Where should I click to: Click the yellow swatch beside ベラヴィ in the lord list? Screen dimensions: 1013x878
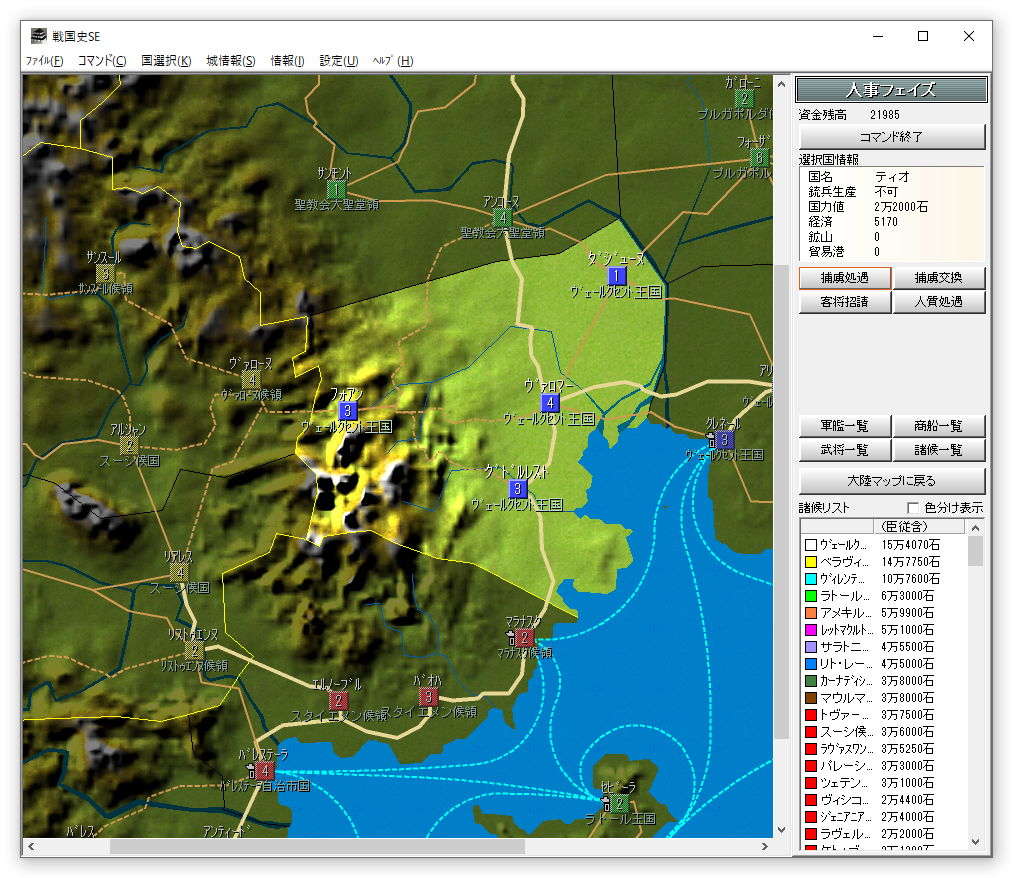[810, 563]
